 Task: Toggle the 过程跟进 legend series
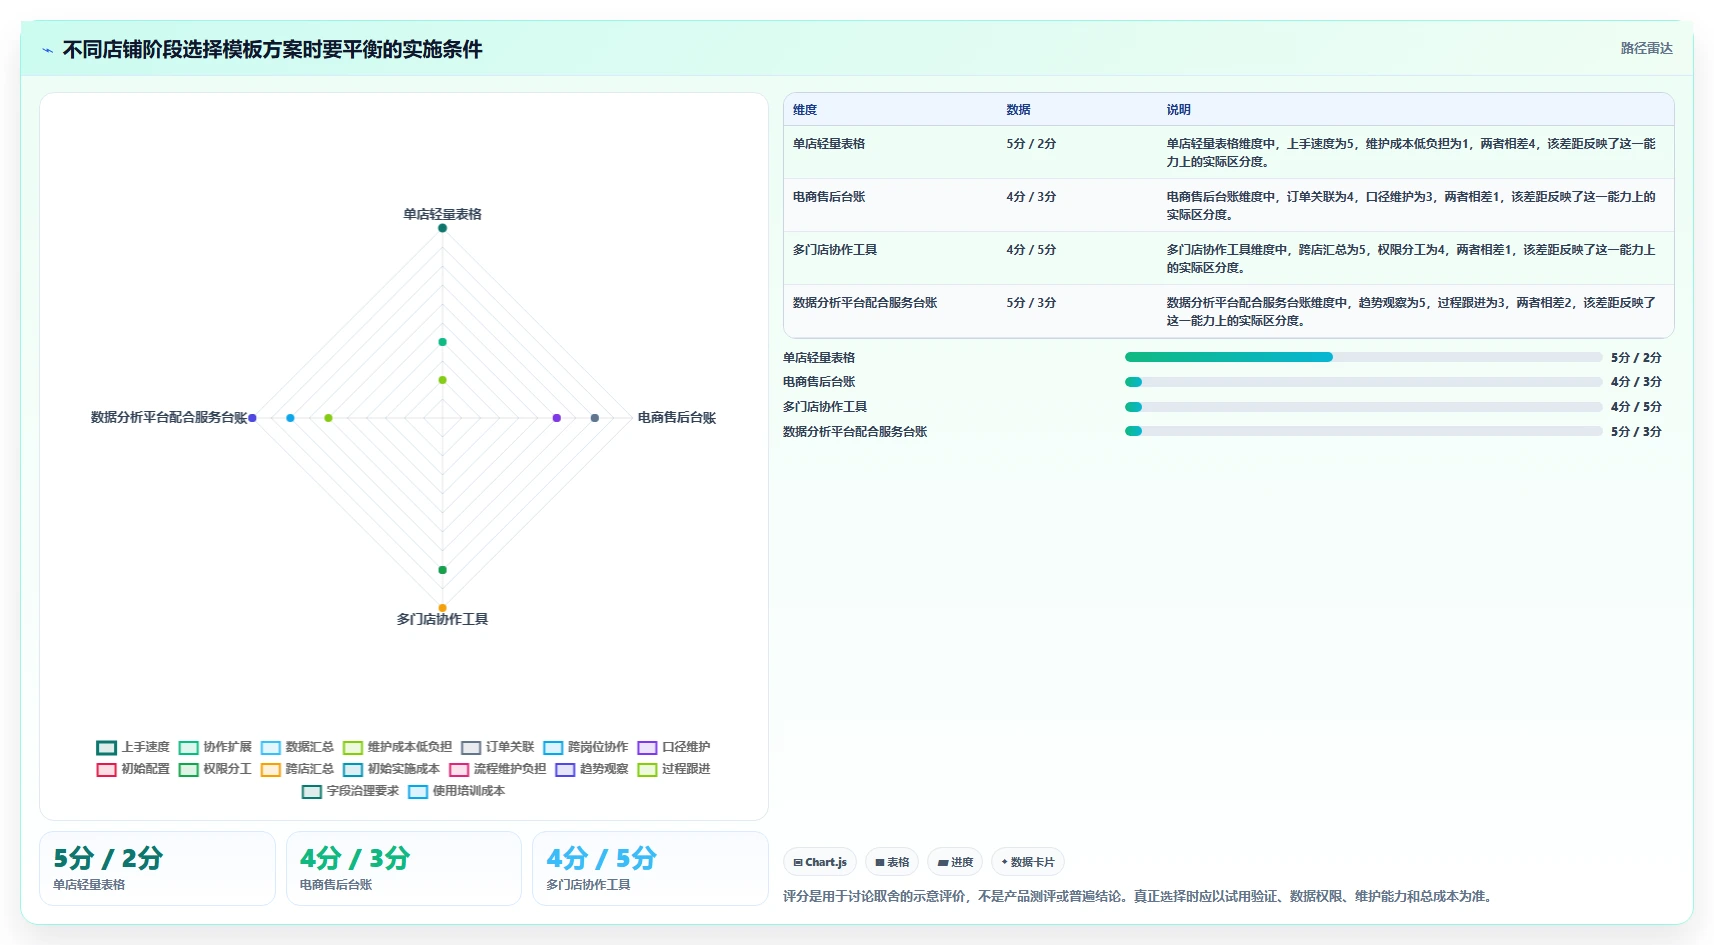coord(673,769)
